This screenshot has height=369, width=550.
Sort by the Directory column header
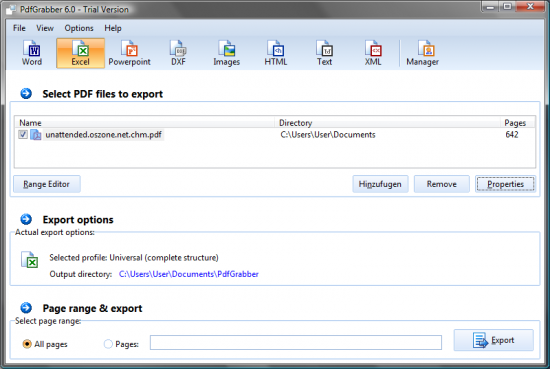(388, 123)
